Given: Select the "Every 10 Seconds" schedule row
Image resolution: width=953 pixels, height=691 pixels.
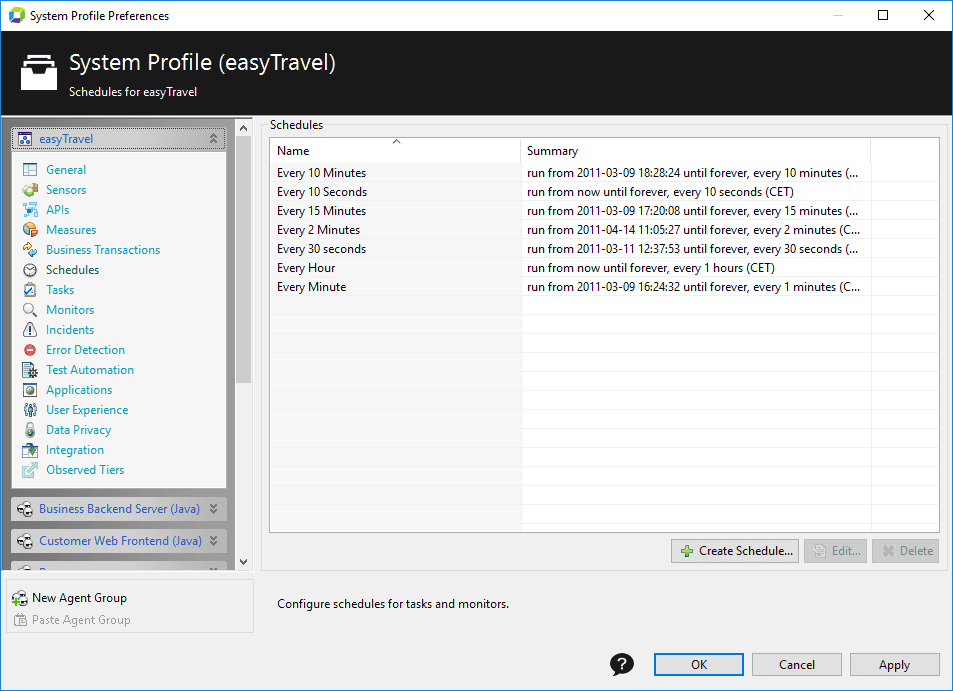Looking at the screenshot, I should [604, 192].
